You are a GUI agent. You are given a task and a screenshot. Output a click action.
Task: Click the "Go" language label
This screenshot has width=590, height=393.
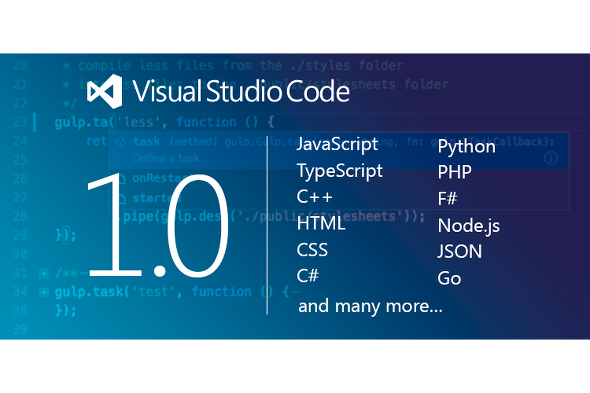tap(449, 279)
